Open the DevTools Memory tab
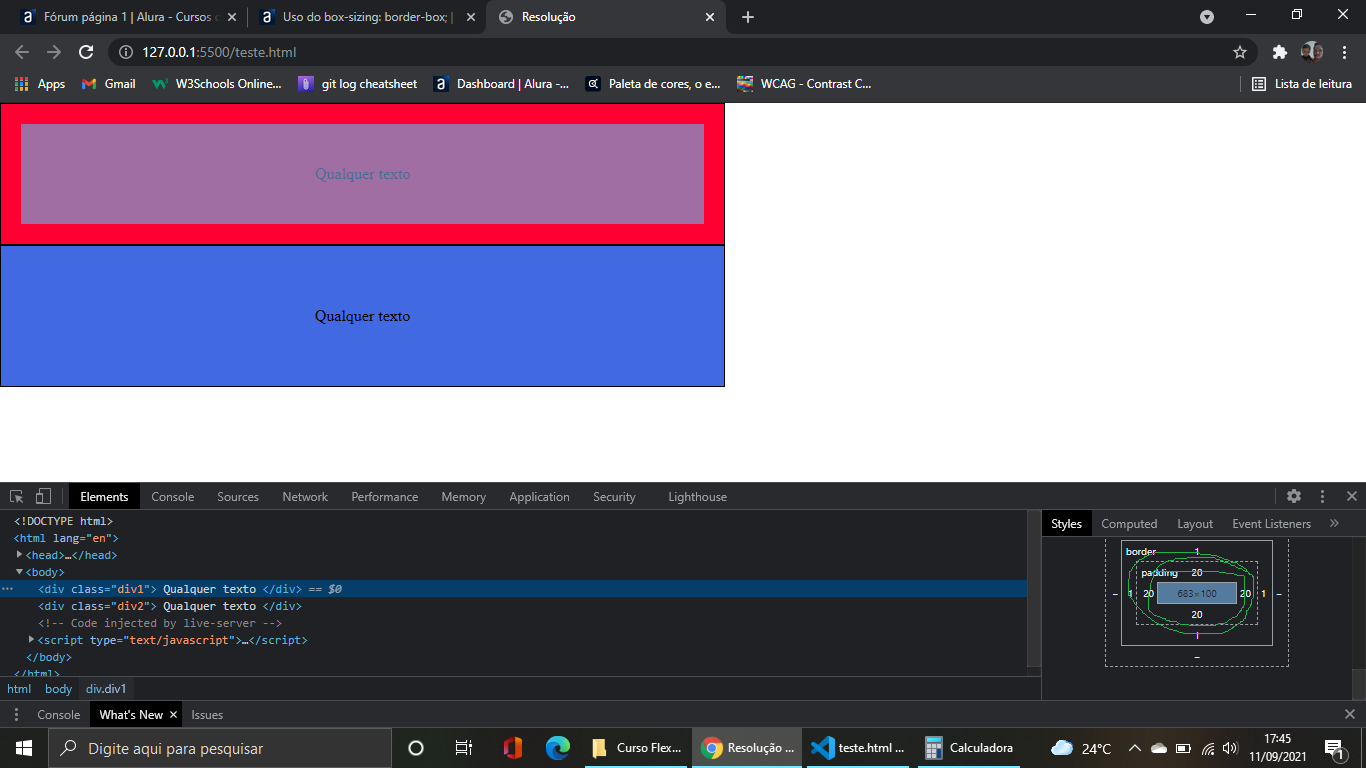The height and width of the screenshot is (768, 1366). coord(464,497)
